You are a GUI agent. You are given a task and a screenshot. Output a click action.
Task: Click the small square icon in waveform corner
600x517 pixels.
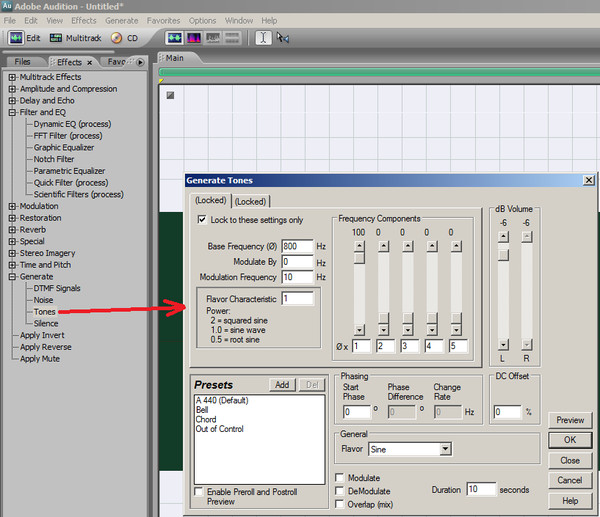click(170, 95)
